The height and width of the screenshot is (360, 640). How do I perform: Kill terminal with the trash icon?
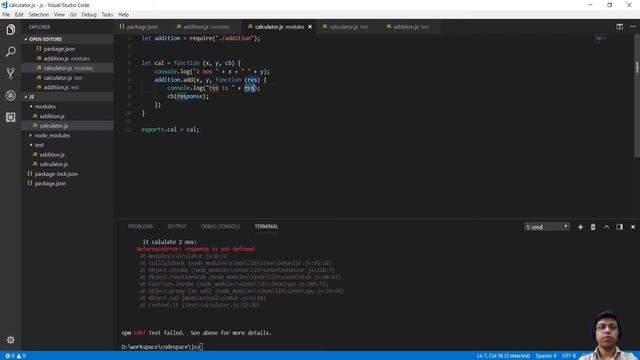point(593,227)
